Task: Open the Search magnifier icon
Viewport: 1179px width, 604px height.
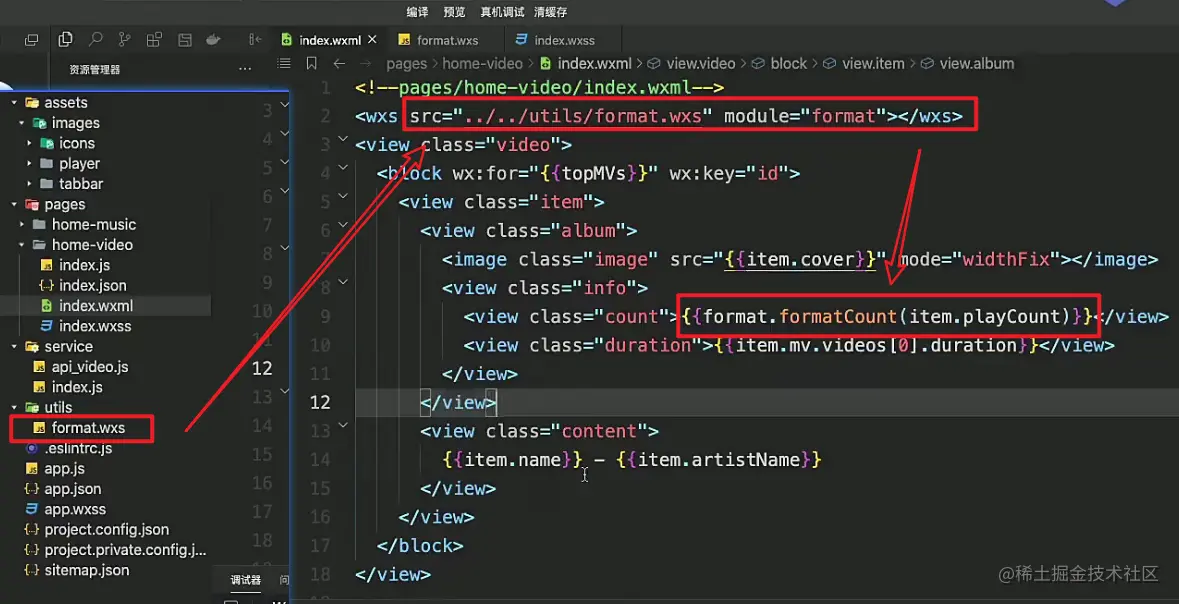Action: coord(95,39)
